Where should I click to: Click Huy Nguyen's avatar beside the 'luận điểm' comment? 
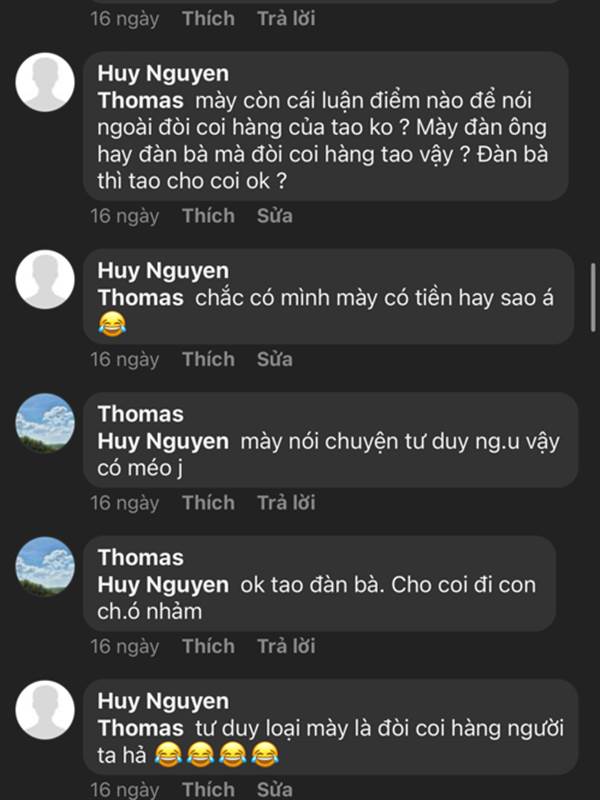(x=46, y=82)
